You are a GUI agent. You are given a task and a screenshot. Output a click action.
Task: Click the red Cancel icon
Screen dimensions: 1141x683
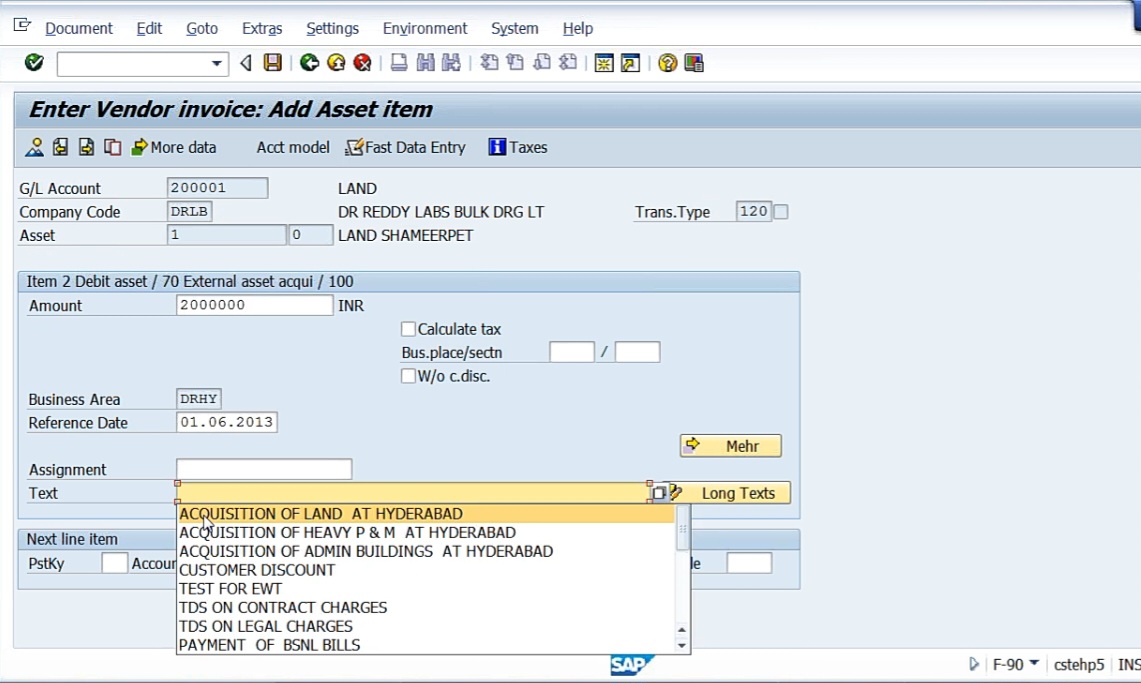[362, 63]
